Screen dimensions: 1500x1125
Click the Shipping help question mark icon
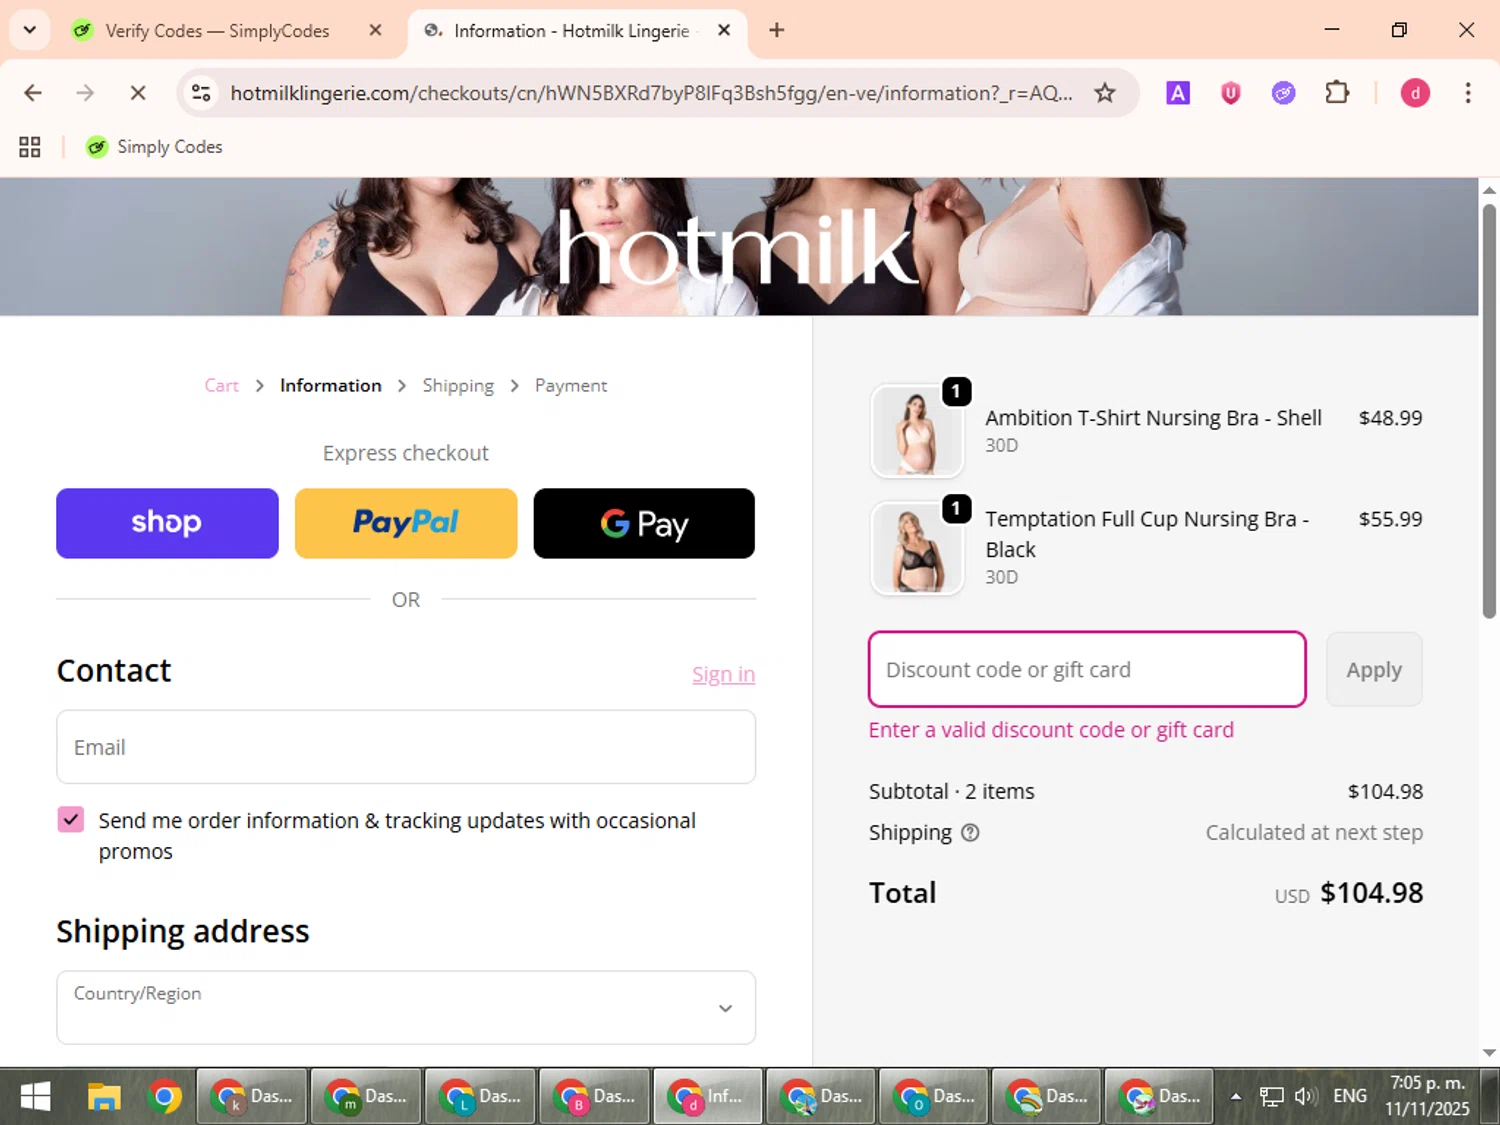[x=970, y=832]
